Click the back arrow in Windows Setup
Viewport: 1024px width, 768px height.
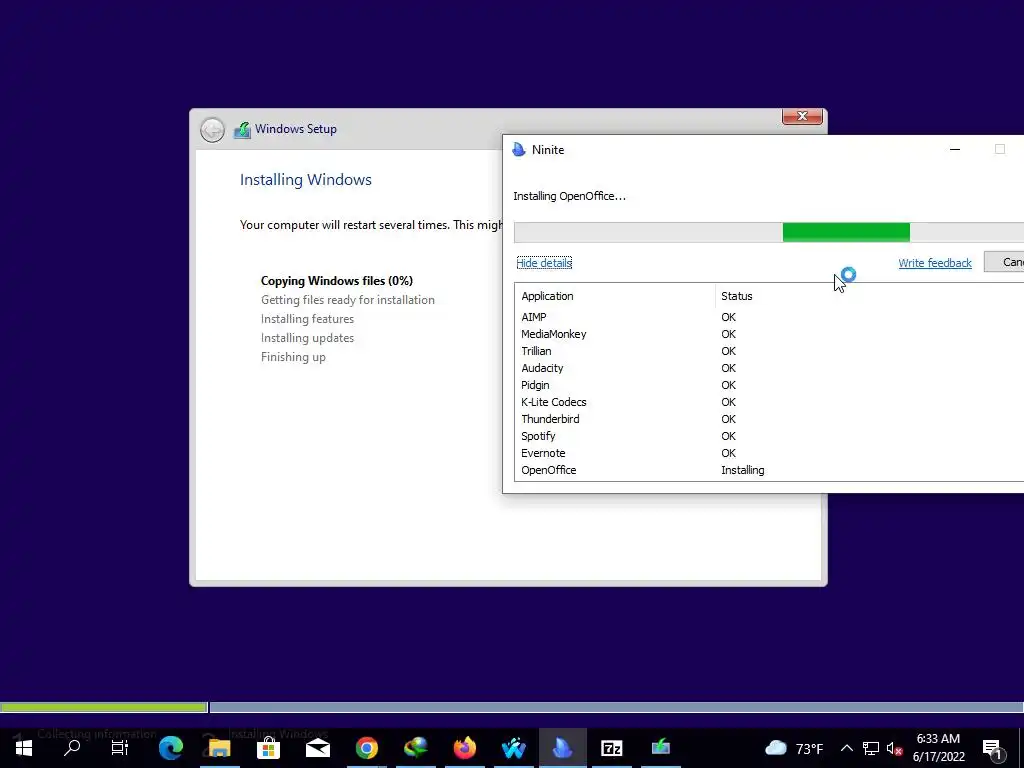(212, 130)
